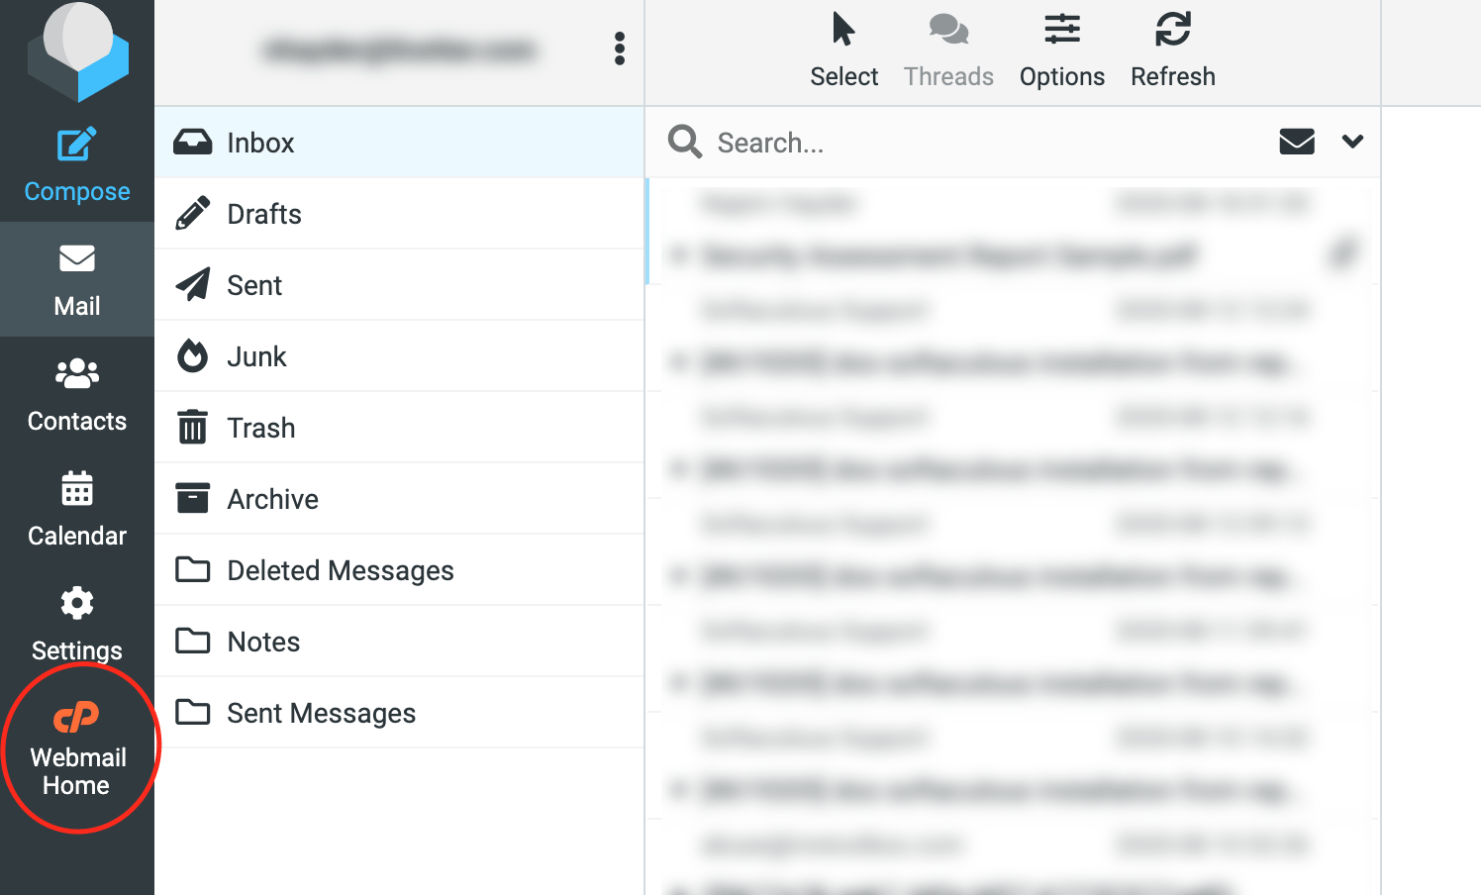Screen dimensions: 1481x895
Task: Expand the search options chevron
Action: 1352,142
